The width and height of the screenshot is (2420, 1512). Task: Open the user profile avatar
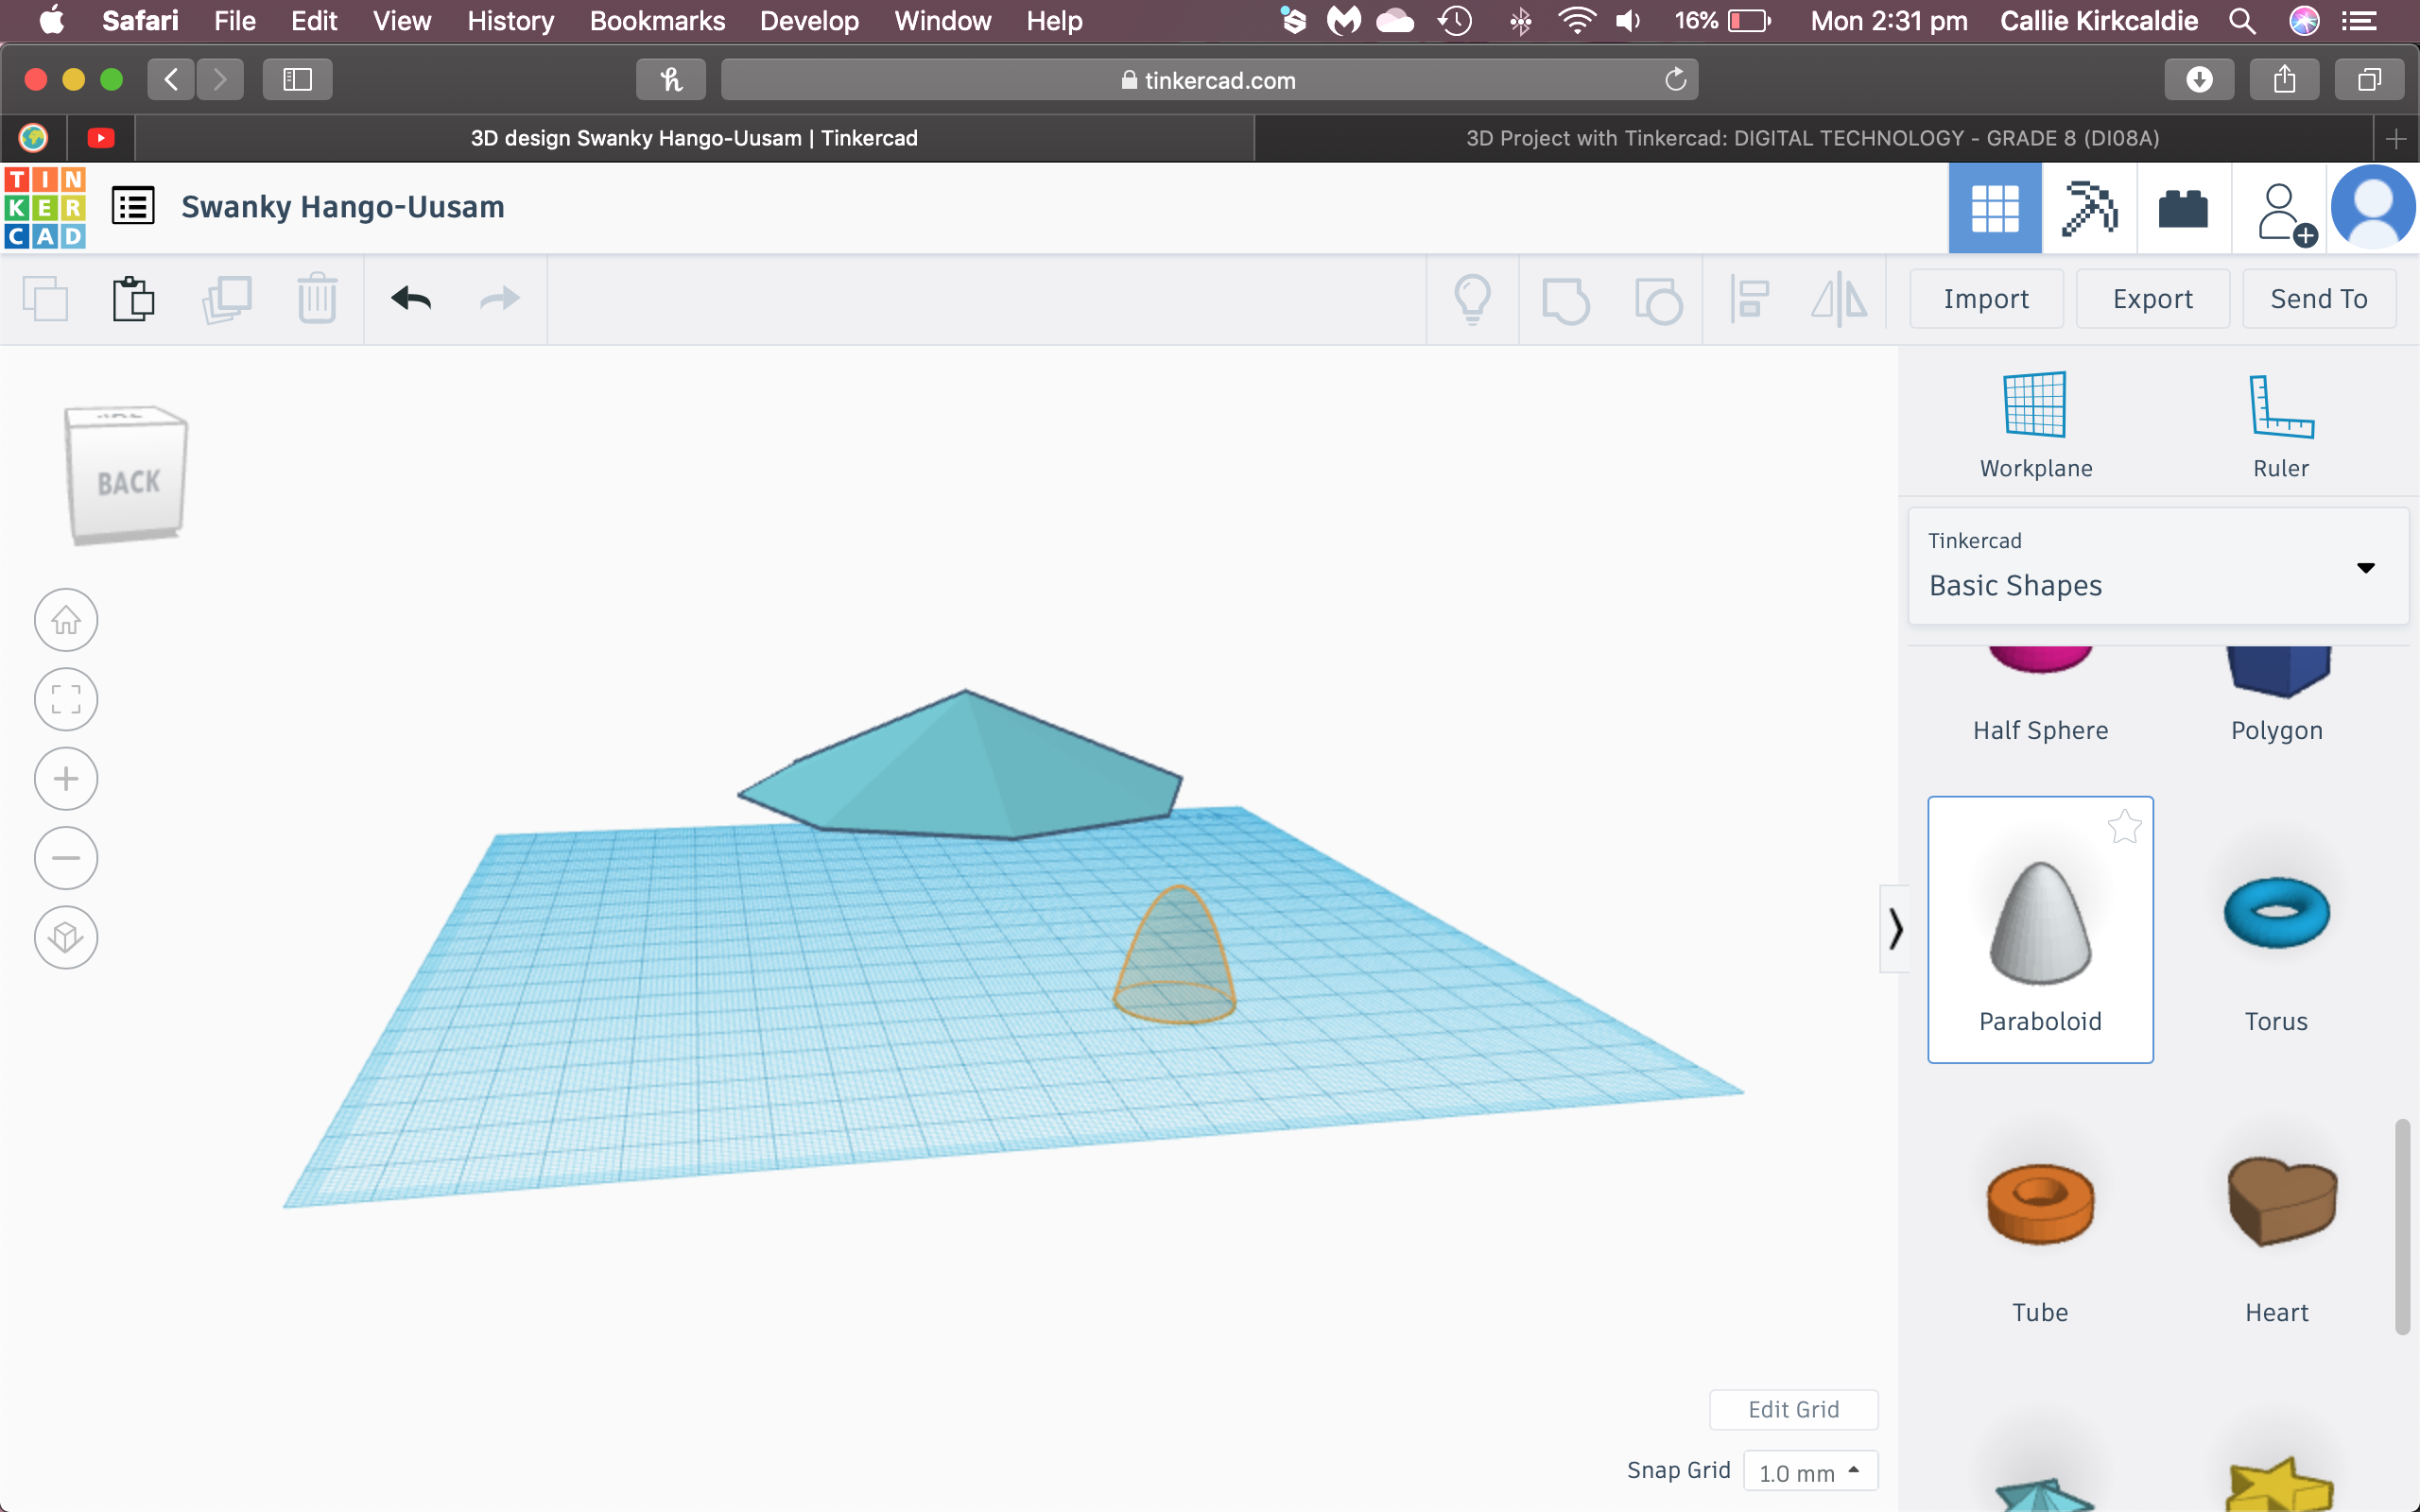click(x=2373, y=208)
